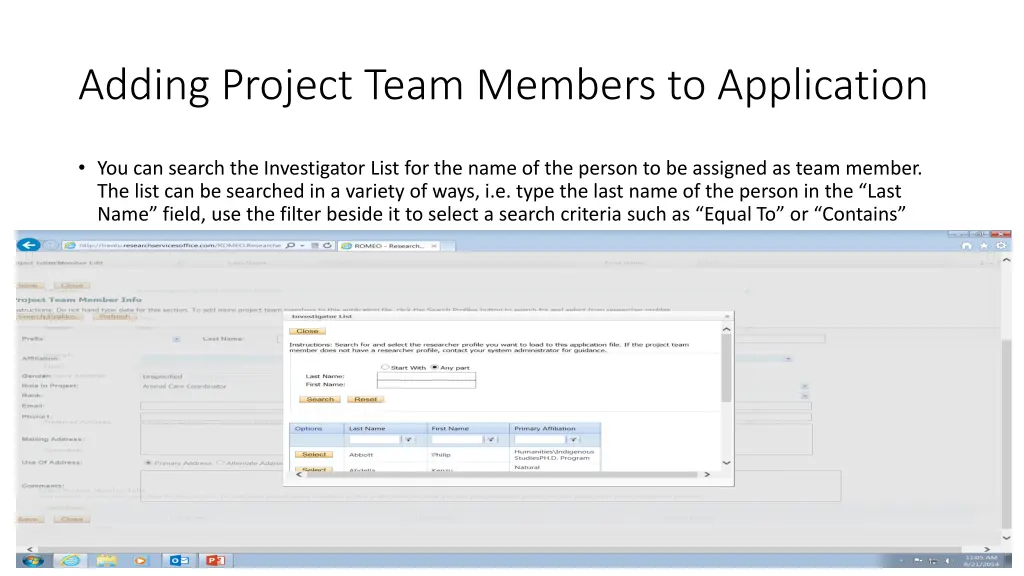Open browser Tools gear icon
The width and height of the screenshot is (1024, 576).
coord(1000,246)
